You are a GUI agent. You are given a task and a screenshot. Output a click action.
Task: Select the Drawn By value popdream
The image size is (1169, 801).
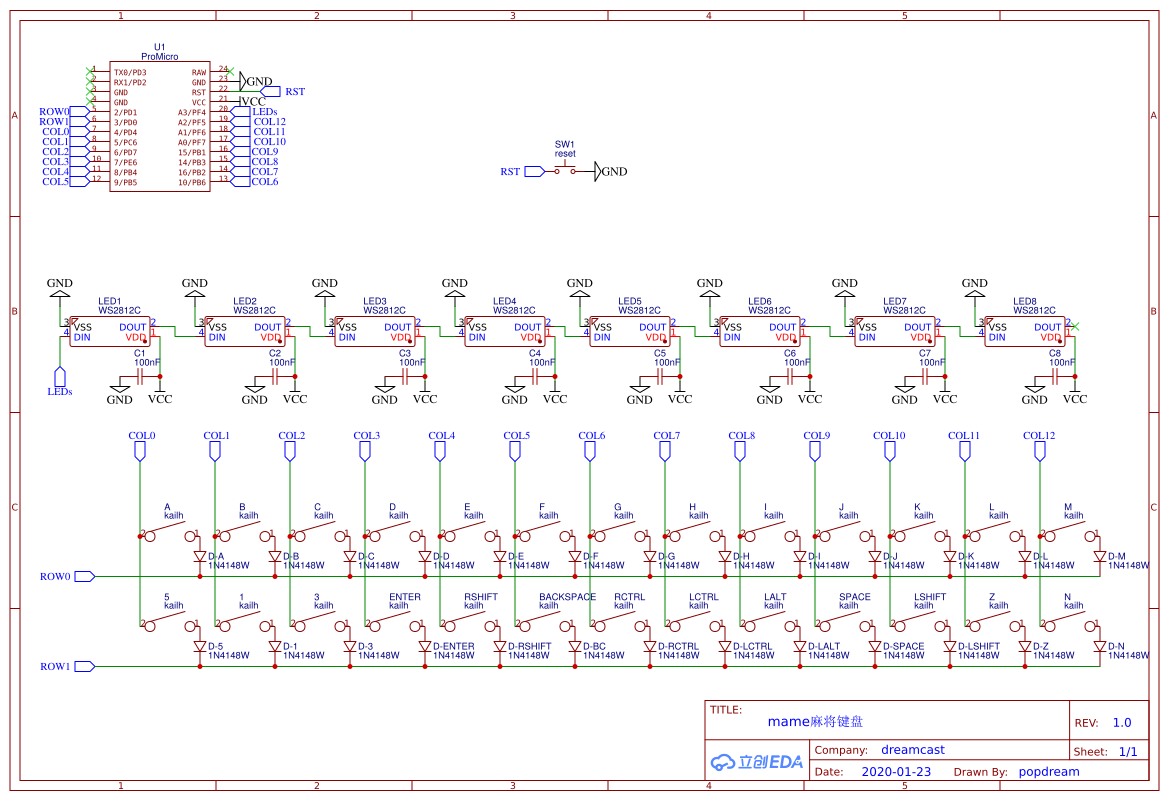point(1049,771)
